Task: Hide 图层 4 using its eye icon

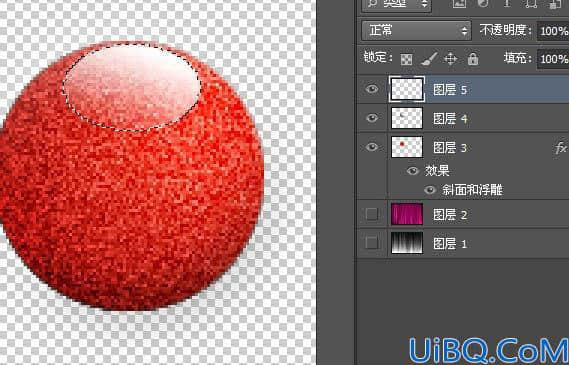Action: tap(372, 118)
